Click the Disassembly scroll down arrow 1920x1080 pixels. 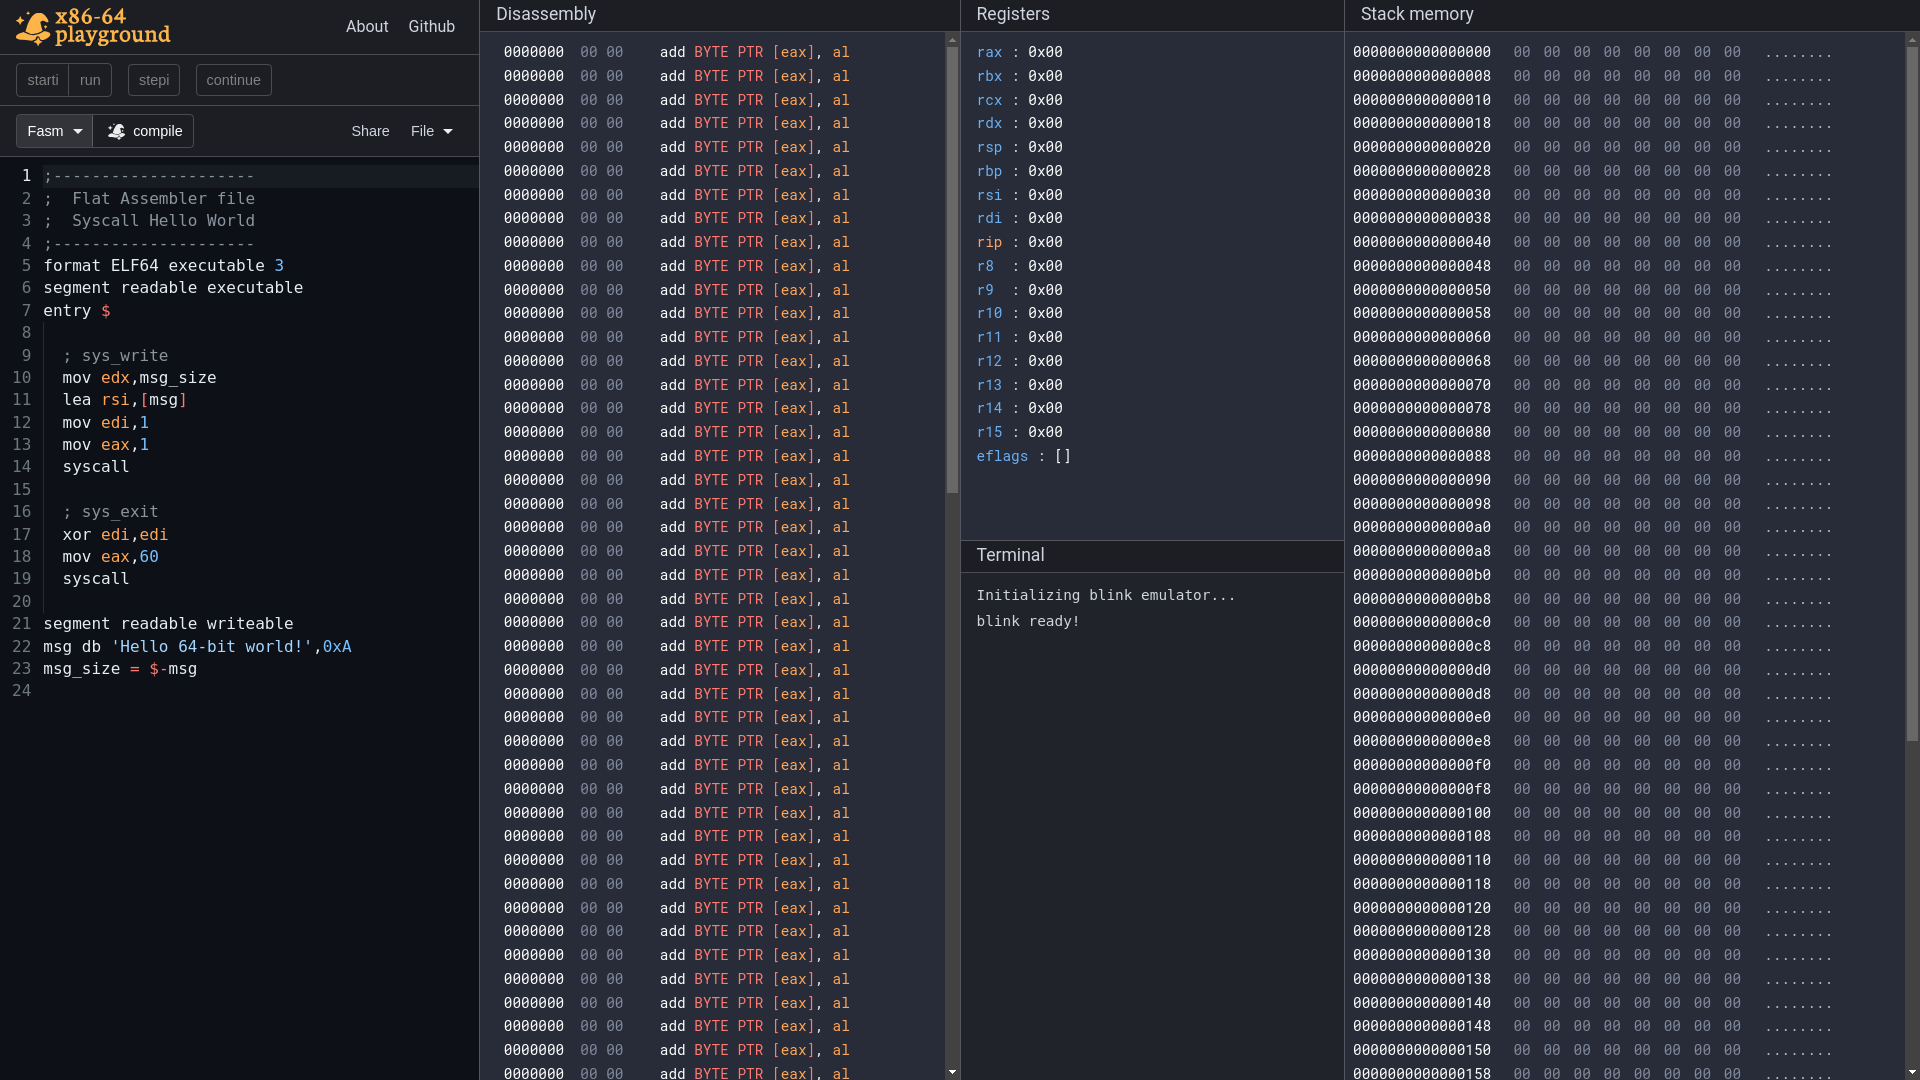pyautogui.click(x=952, y=1072)
